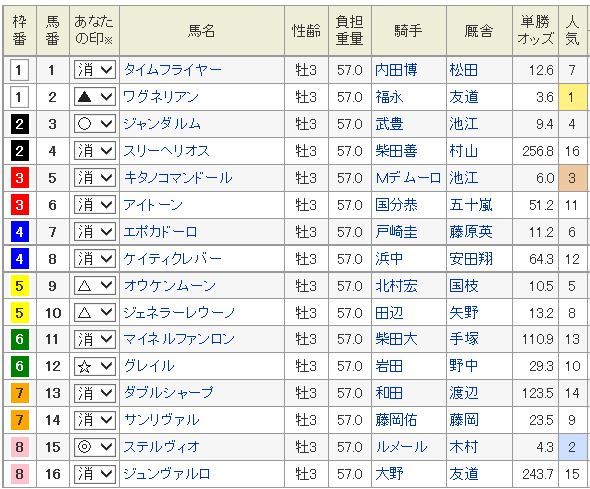Click the 単勝オッズ column header
The width and height of the screenshot is (590, 489).
[535, 30]
